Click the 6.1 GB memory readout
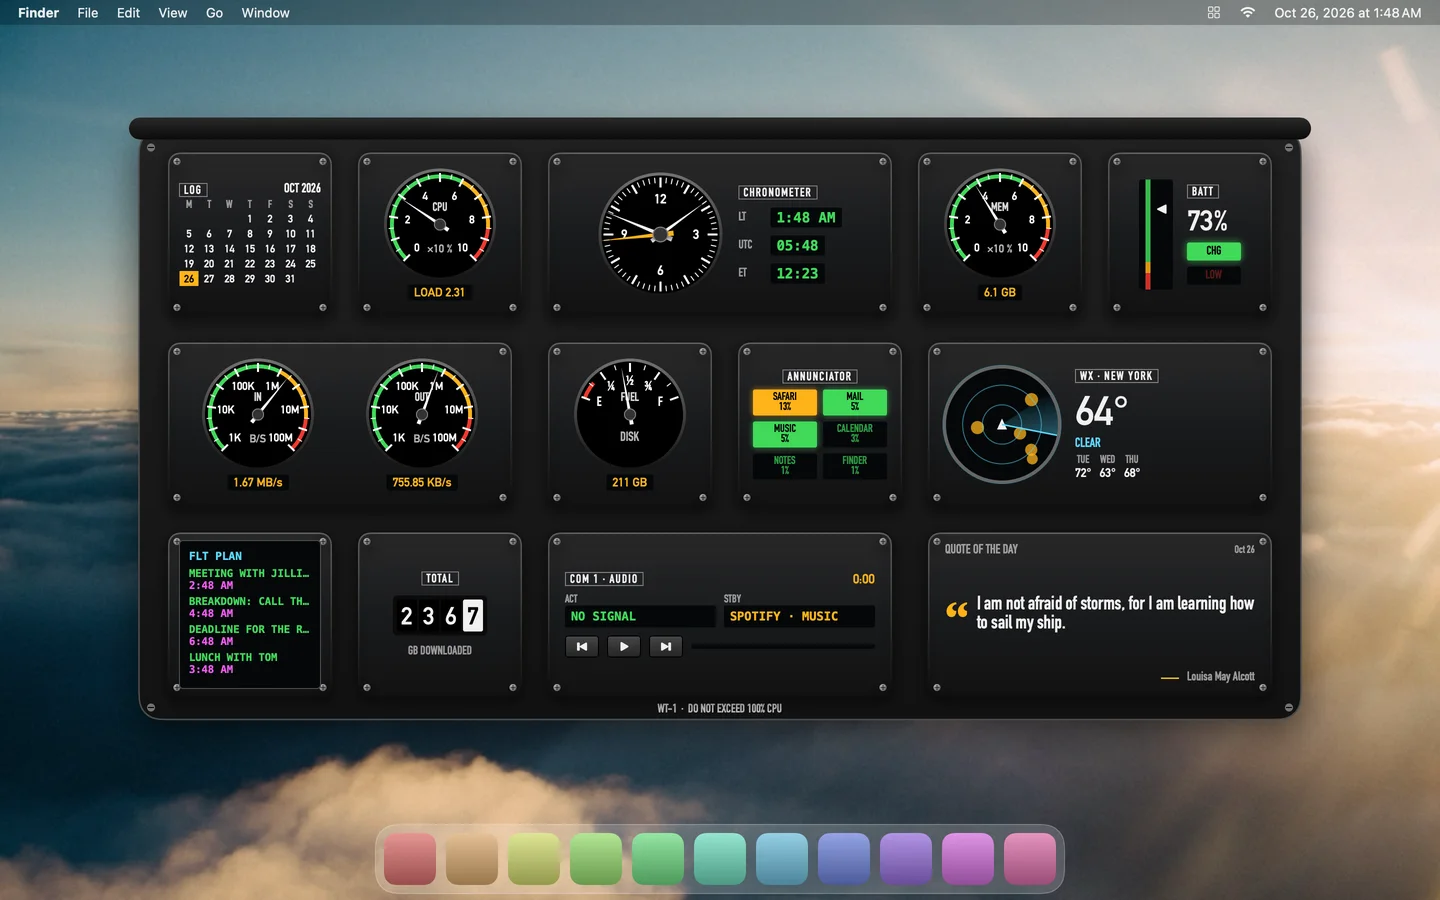The image size is (1440, 900). (x=1000, y=292)
